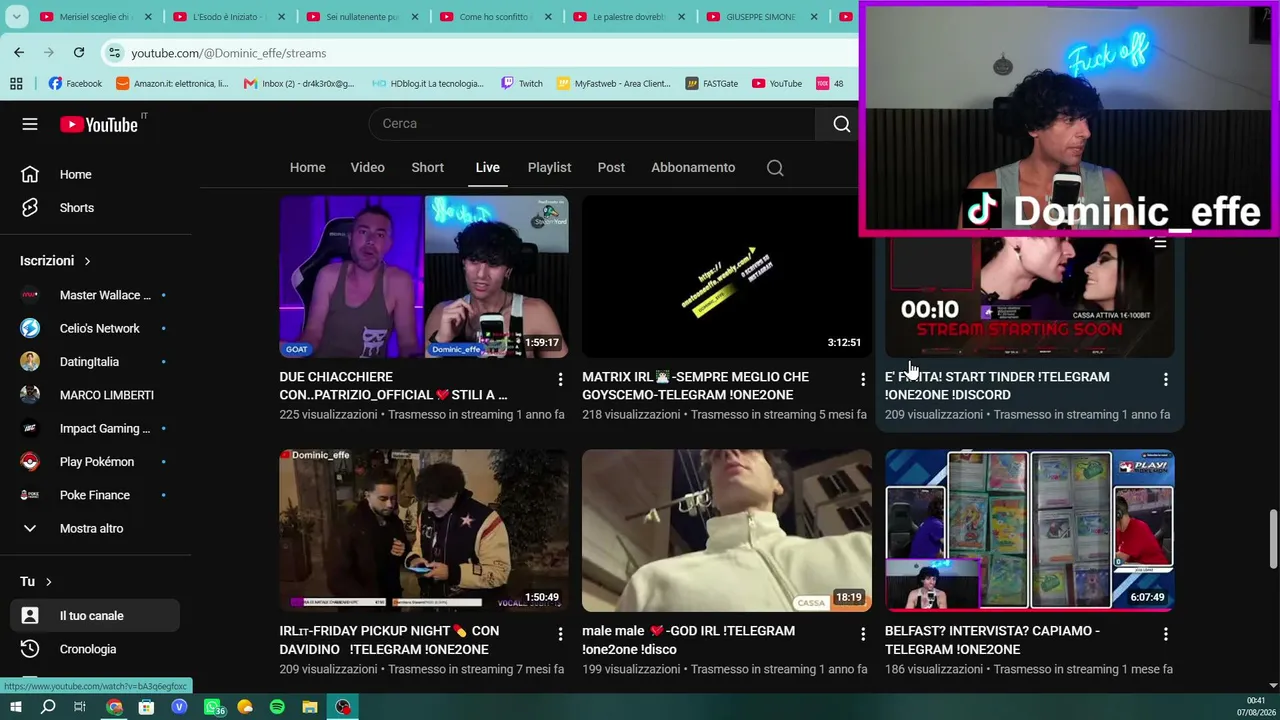Open options menu for START TINDER video
Screen dimensions: 1280x720
[x=1165, y=380]
